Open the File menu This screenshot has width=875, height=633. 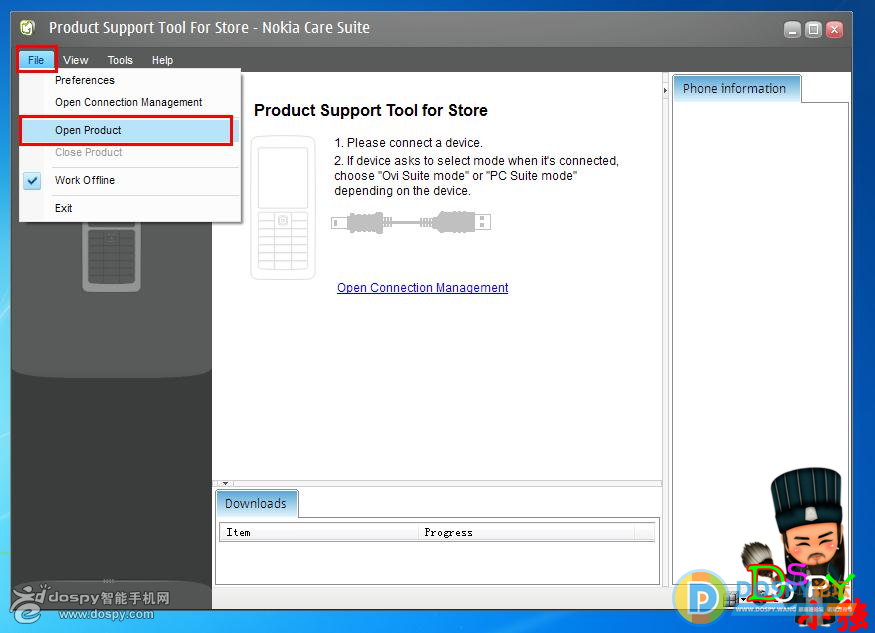click(36, 60)
